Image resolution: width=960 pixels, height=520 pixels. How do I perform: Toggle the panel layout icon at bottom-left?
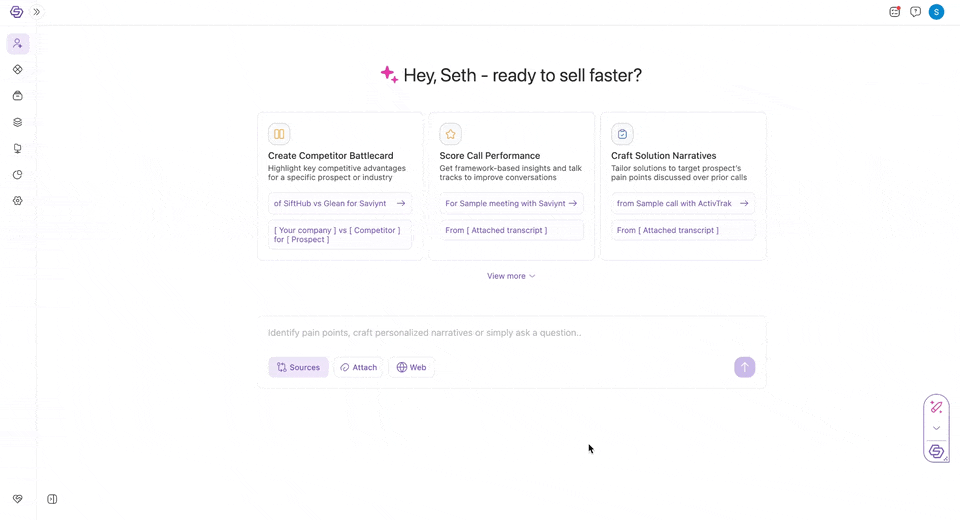(52, 499)
